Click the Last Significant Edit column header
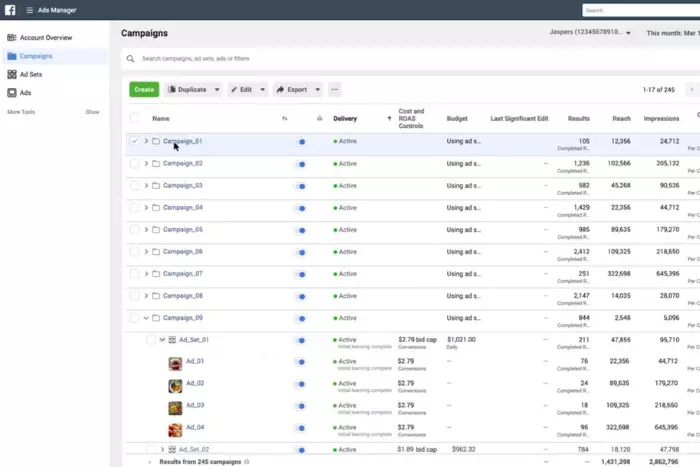This screenshot has width=700, height=467. [x=519, y=118]
